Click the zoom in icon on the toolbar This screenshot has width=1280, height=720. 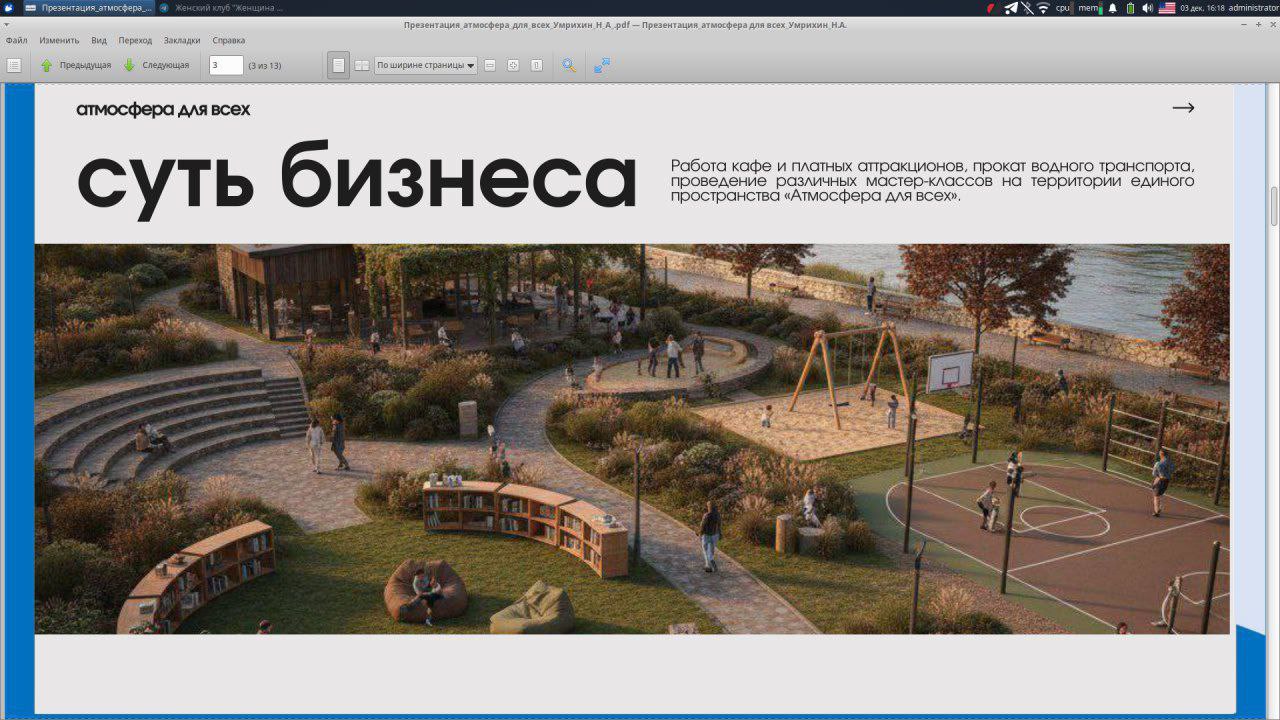tap(512, 64)
